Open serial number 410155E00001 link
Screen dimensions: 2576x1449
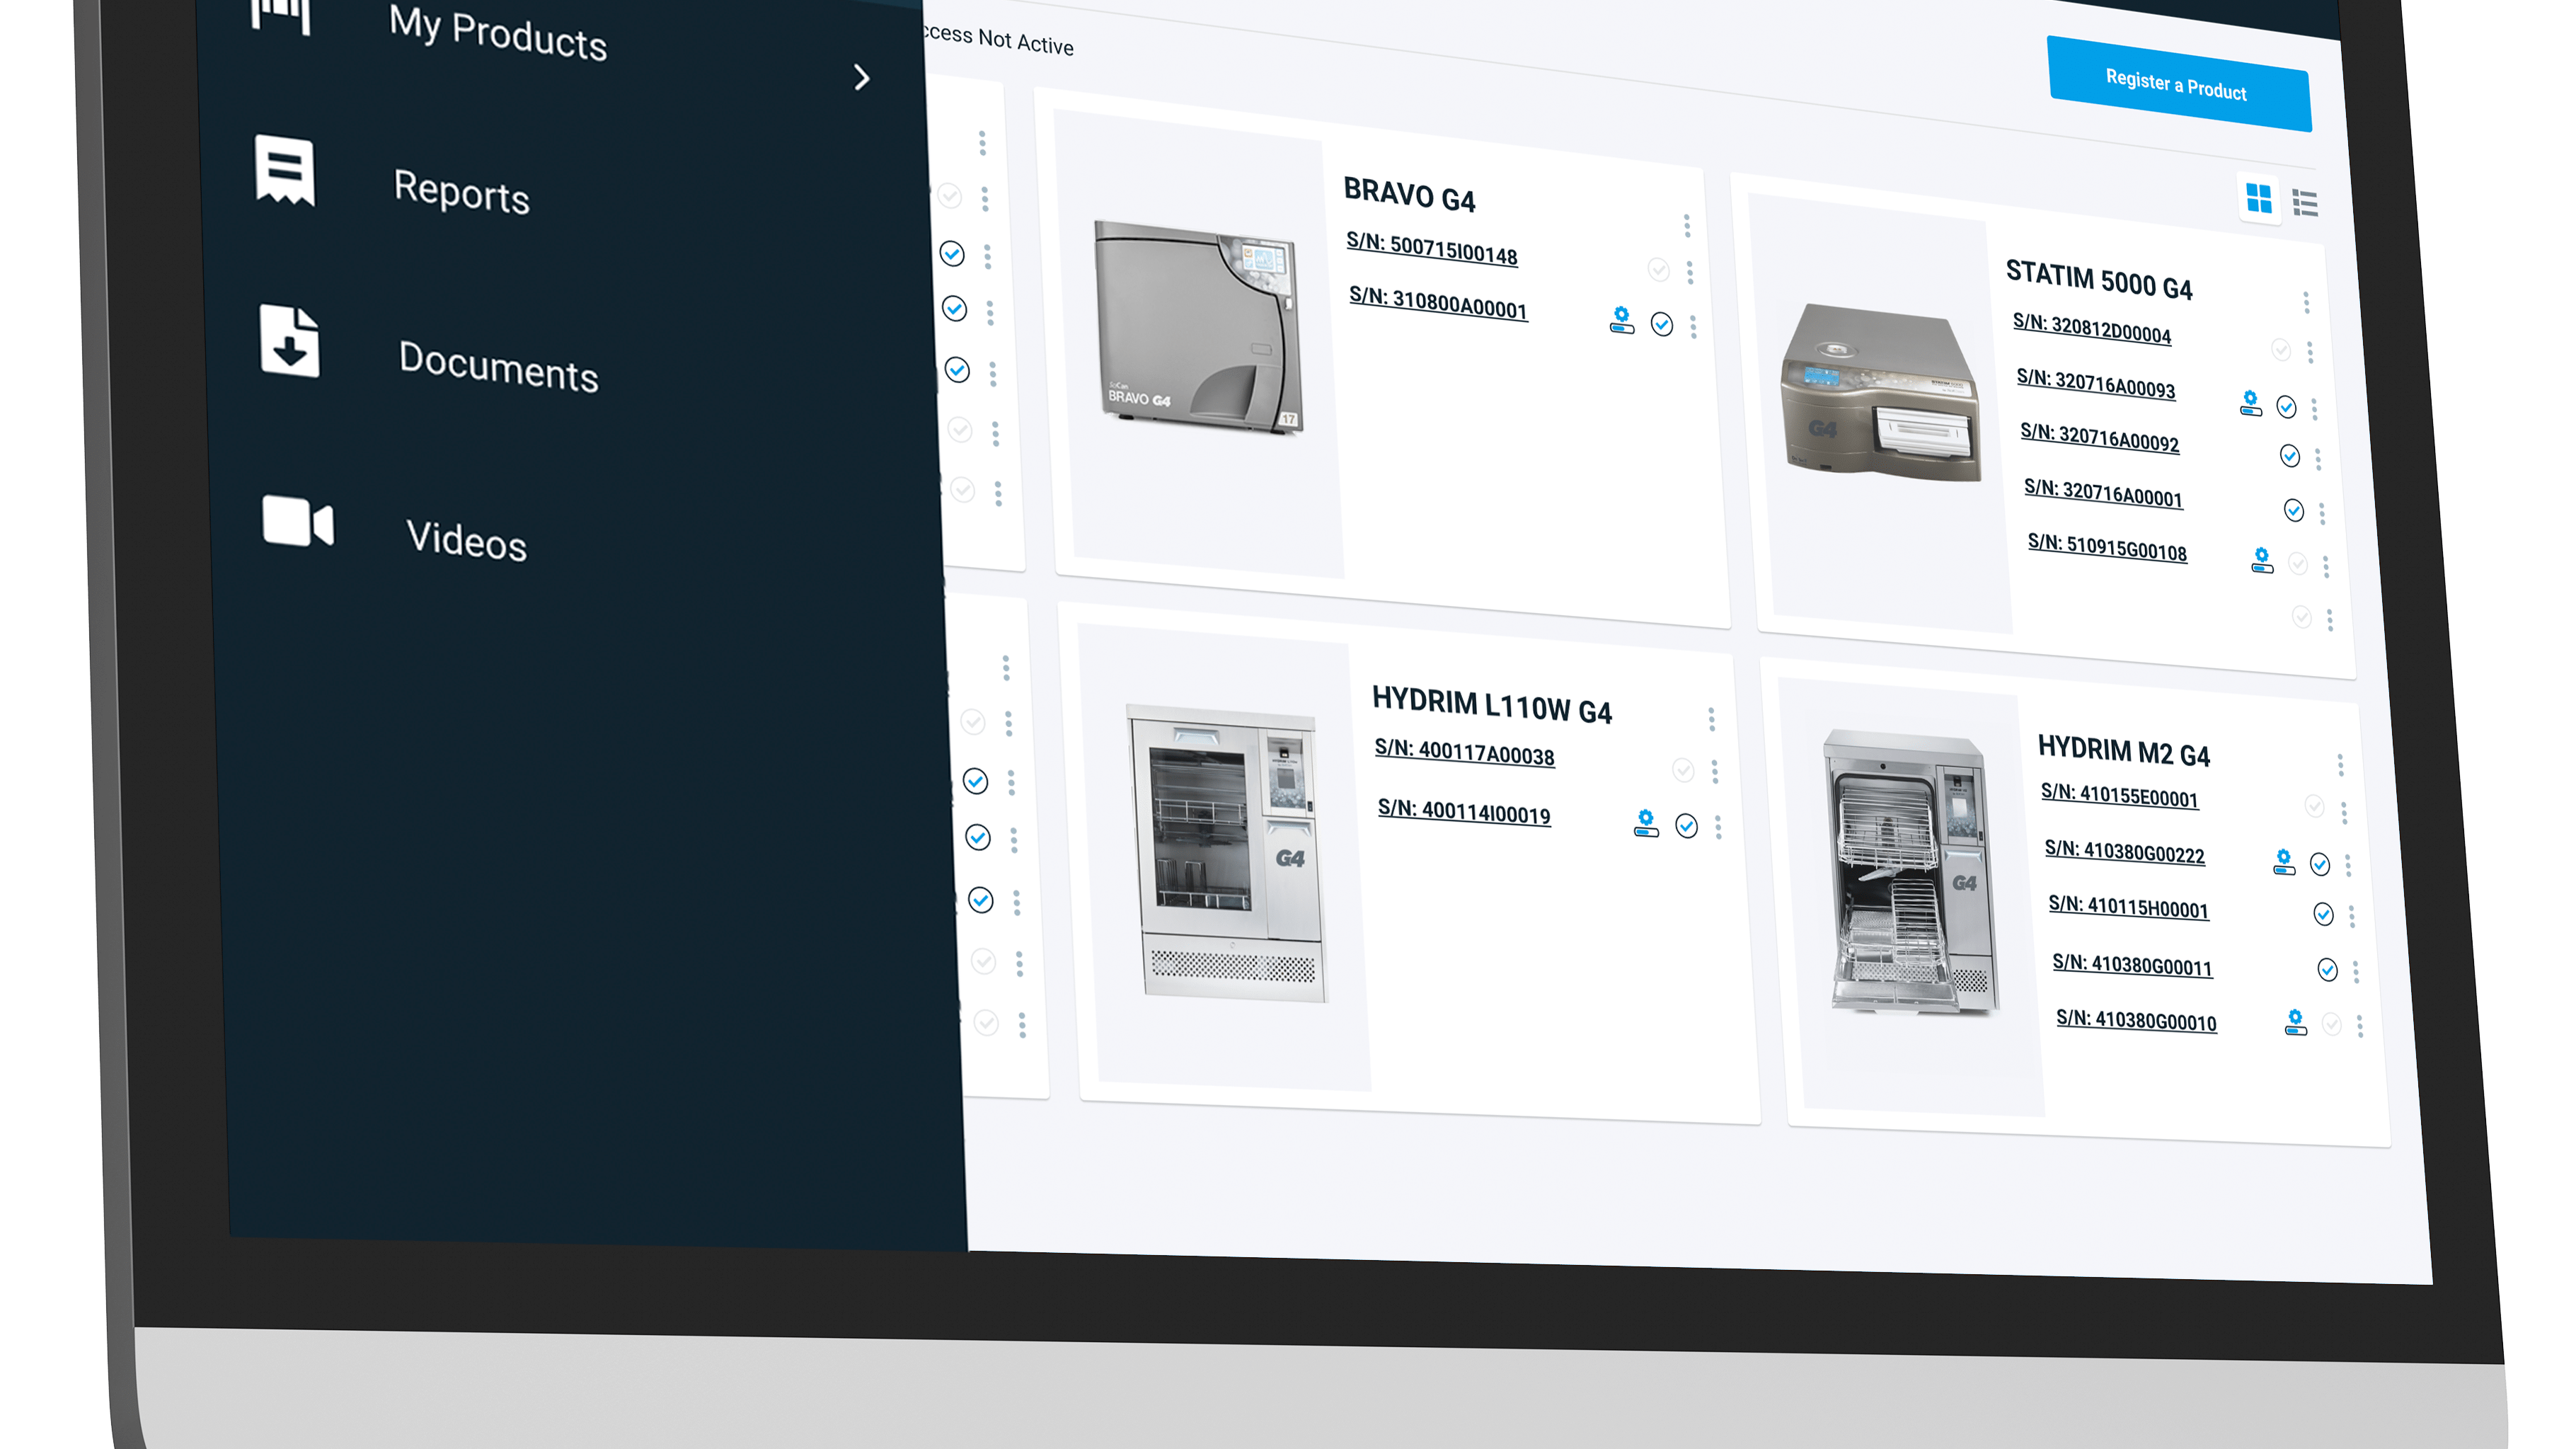click(x=2119, y=796)
